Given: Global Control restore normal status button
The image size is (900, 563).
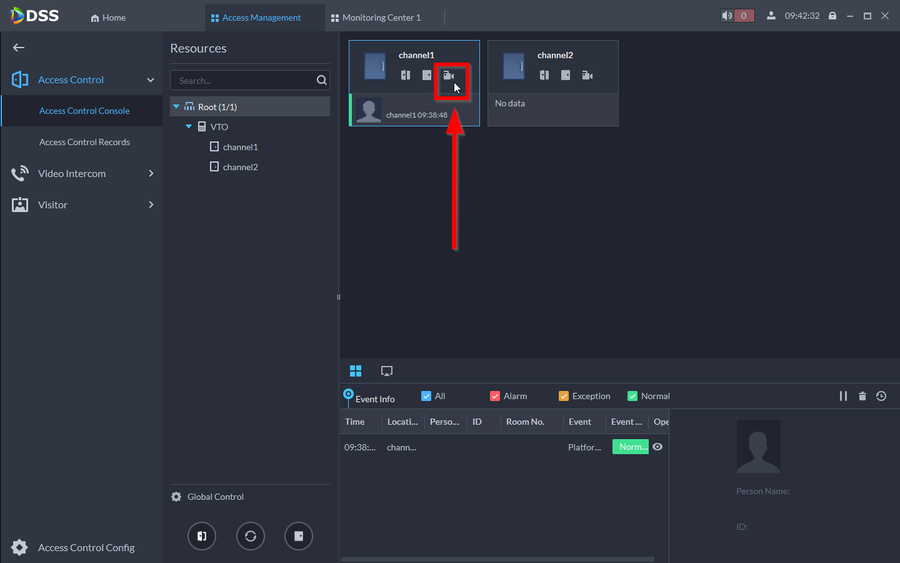Looking at the screenshot, I should (x=250, y=536).
